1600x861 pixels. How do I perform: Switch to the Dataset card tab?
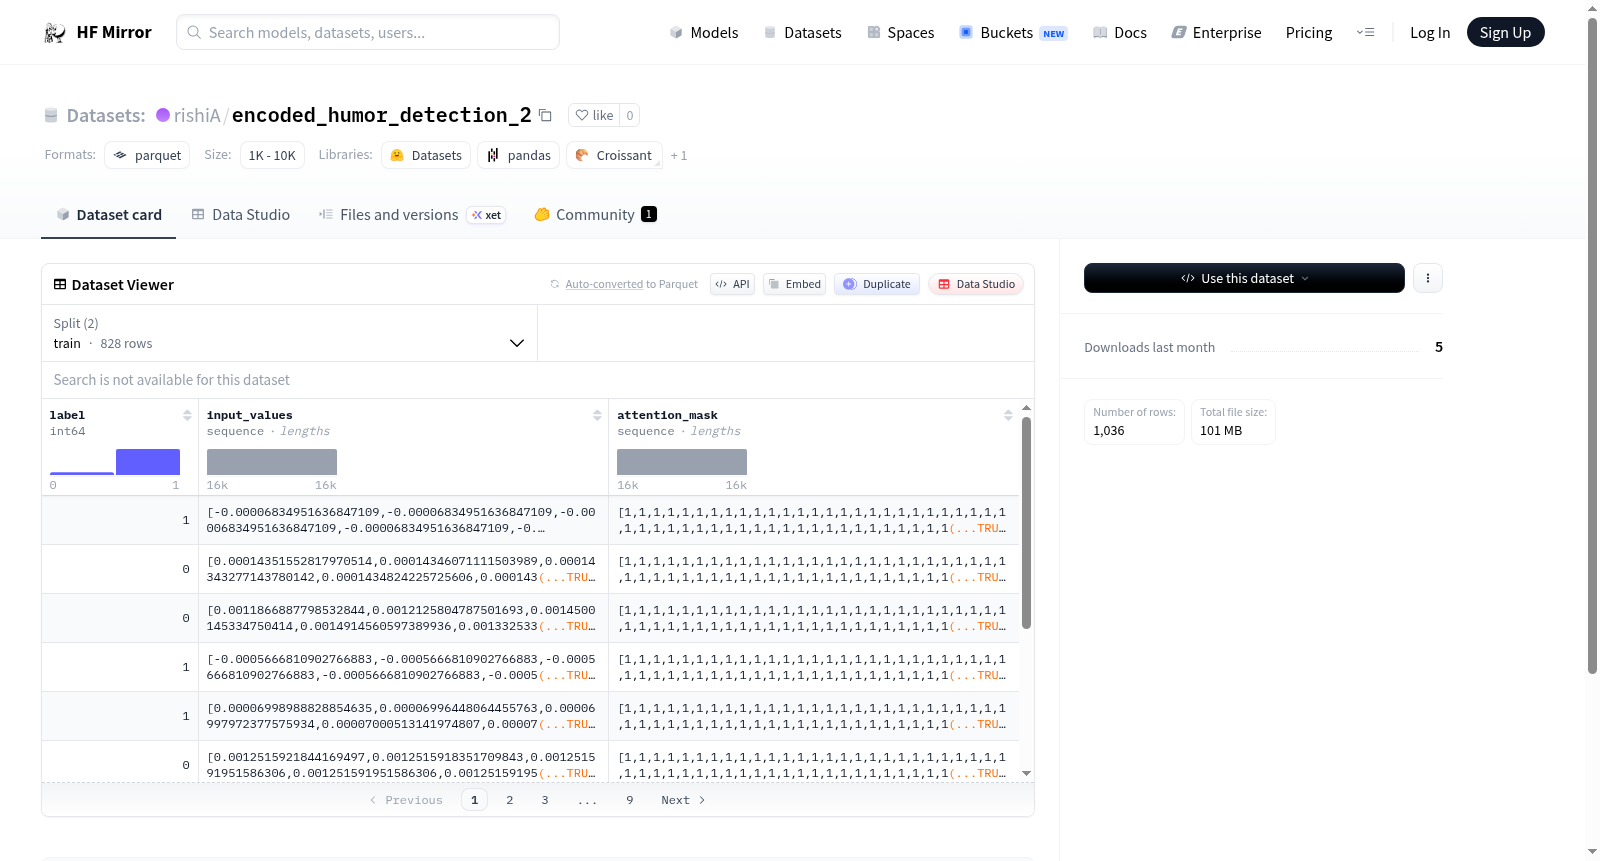108,214
